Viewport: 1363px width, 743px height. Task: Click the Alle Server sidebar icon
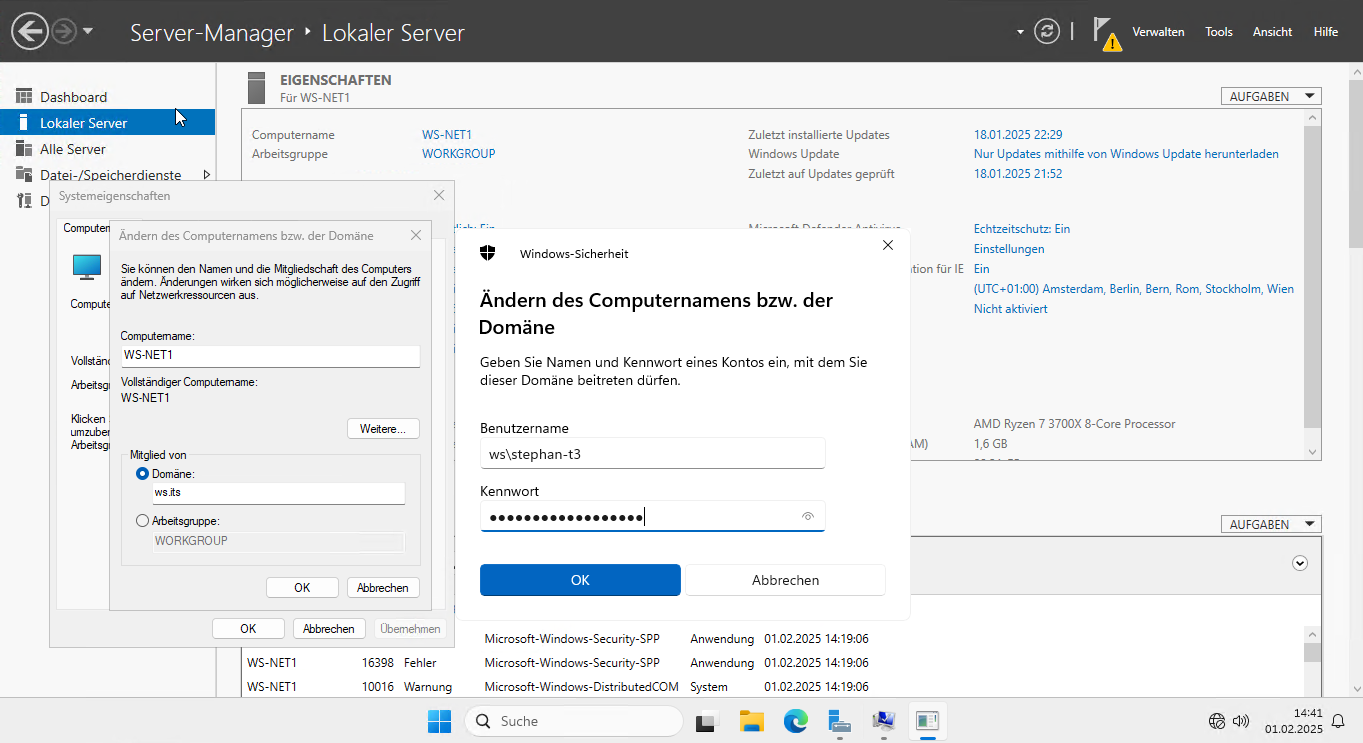24,149
